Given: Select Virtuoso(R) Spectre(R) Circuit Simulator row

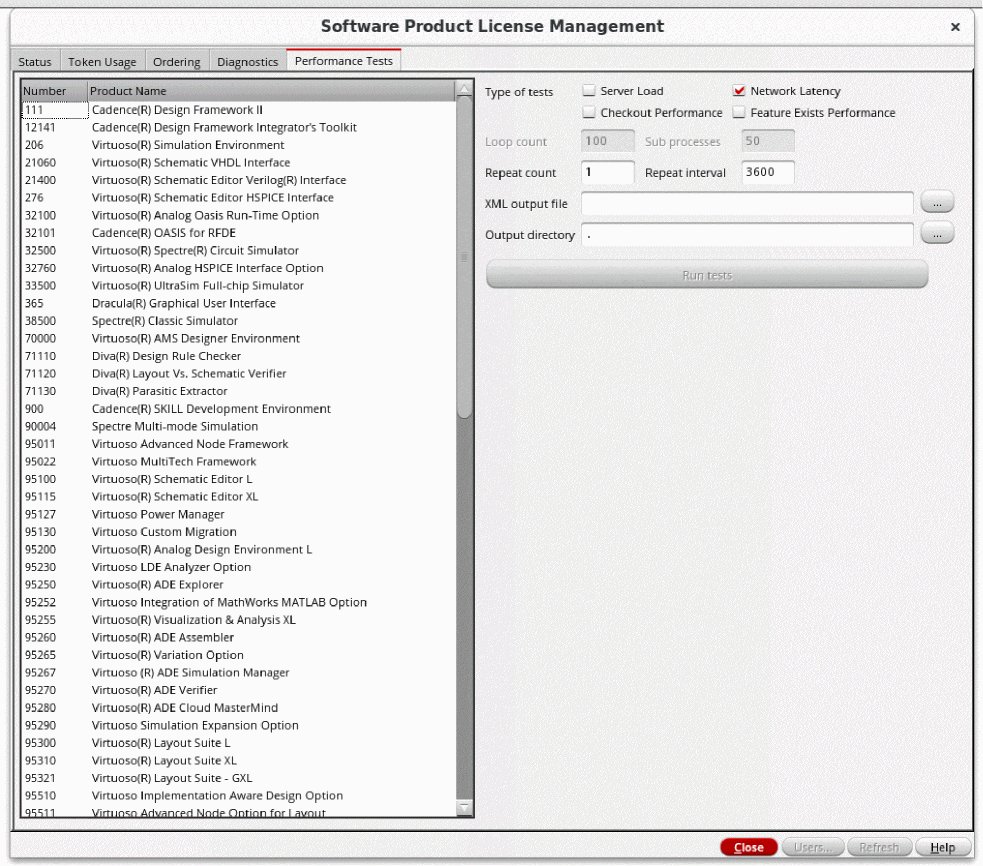Looking at the screenshot, I should pyautogui.click(x=195, y=250).
